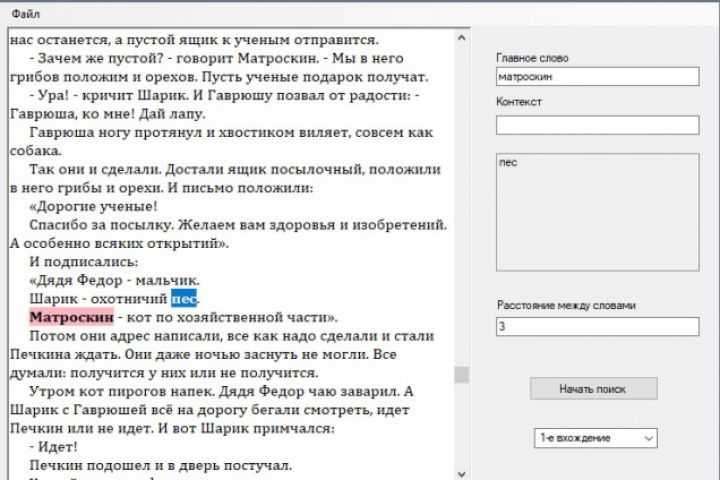Screen dimensions: 720x480
Task: Click the text scrollbar up arrow
Action: 462,38
